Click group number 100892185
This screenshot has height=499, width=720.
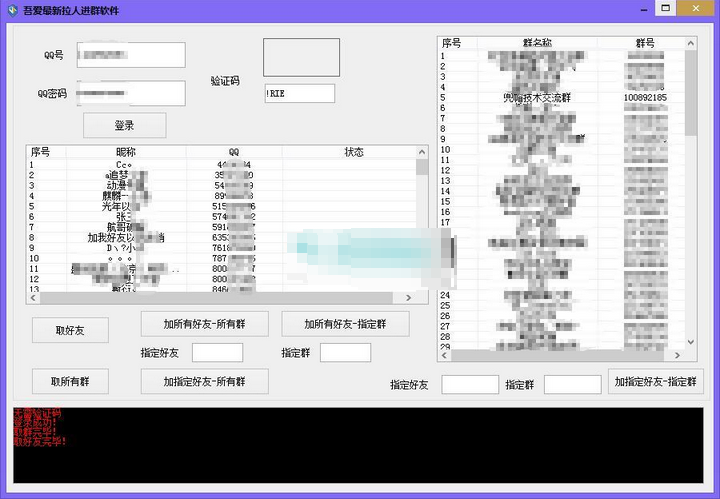tap(645, 97)
